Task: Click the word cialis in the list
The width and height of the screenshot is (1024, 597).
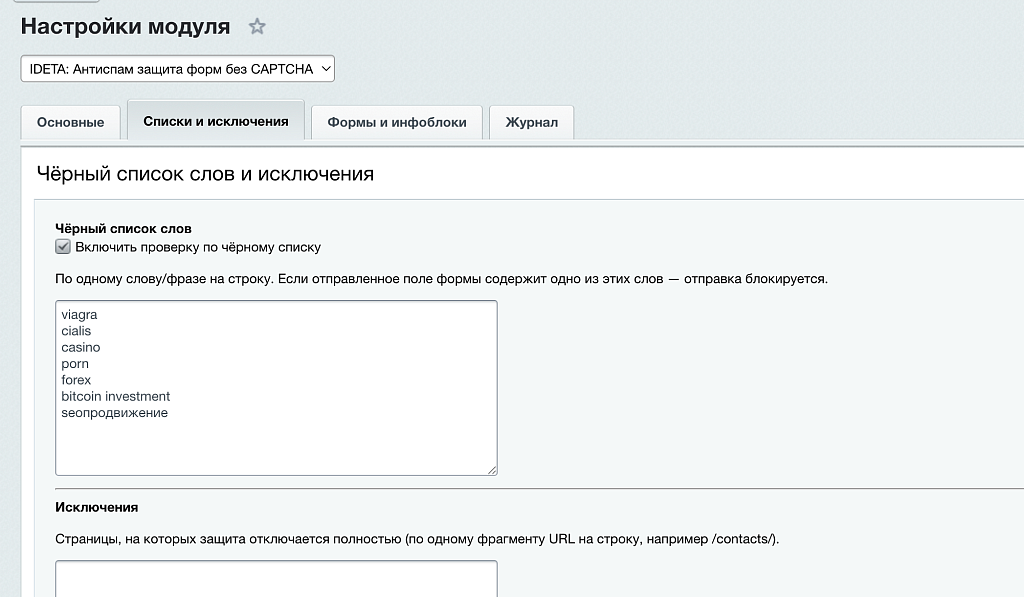Action: coord(76,331)
